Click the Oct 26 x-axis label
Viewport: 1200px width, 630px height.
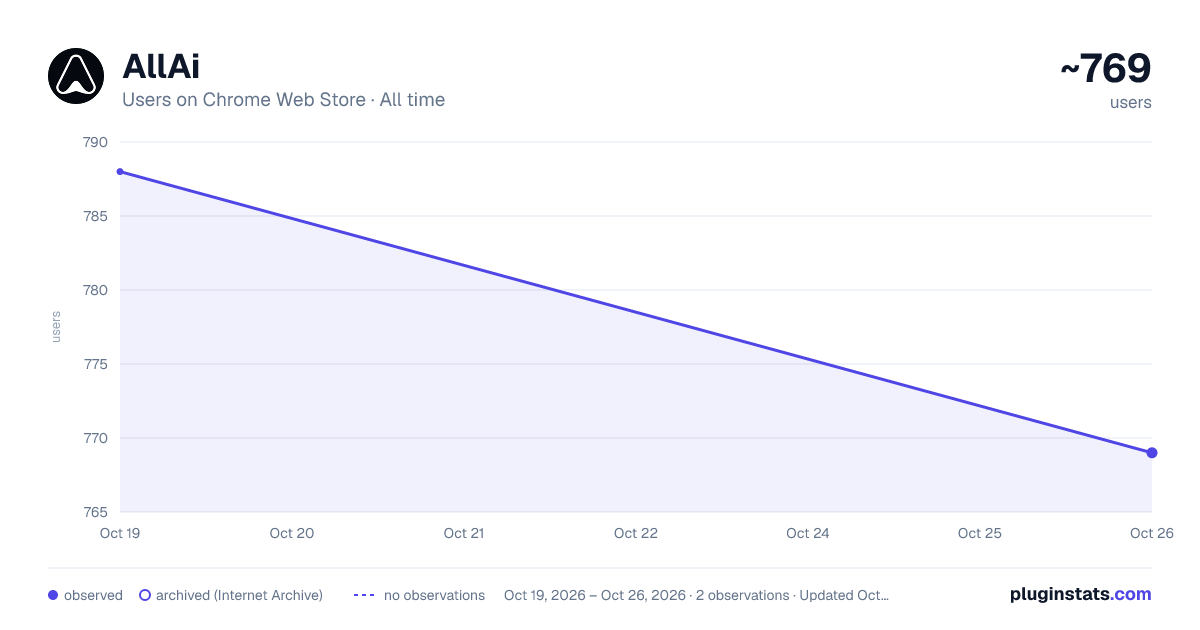click(x=1152, y=533)
